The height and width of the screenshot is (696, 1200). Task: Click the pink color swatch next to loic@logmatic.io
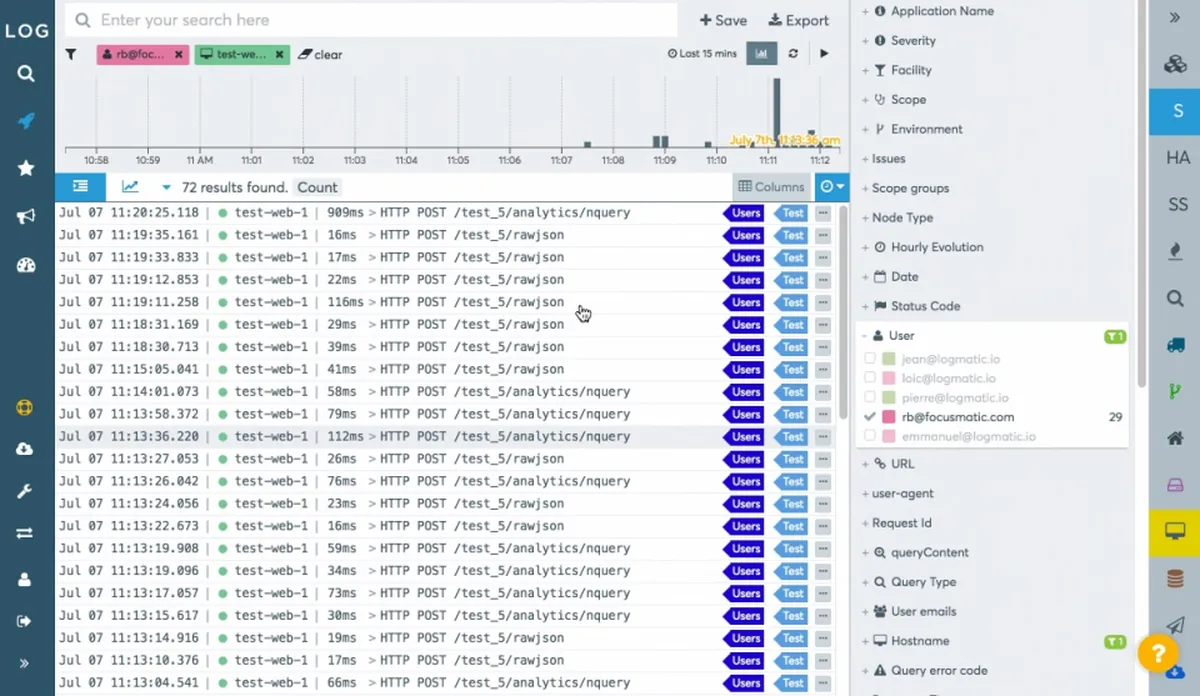pos(889,379)
